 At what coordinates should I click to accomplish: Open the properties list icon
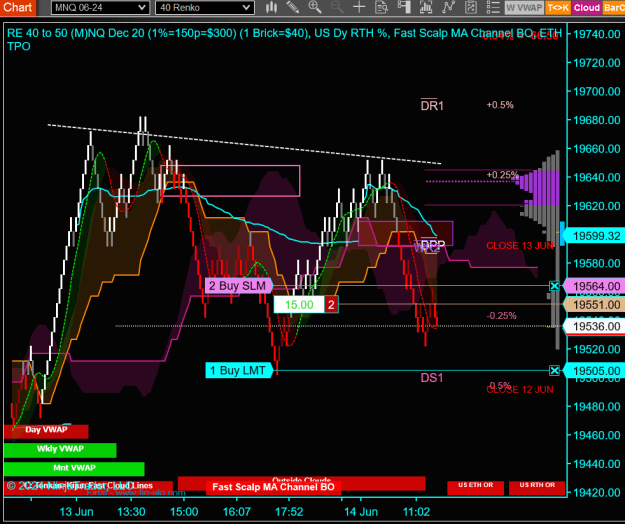point(493,7)
